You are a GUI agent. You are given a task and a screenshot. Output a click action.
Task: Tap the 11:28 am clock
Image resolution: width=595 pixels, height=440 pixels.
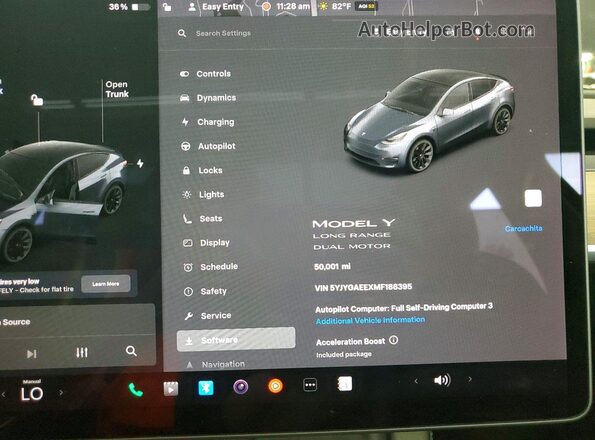(x=293, y=6)
